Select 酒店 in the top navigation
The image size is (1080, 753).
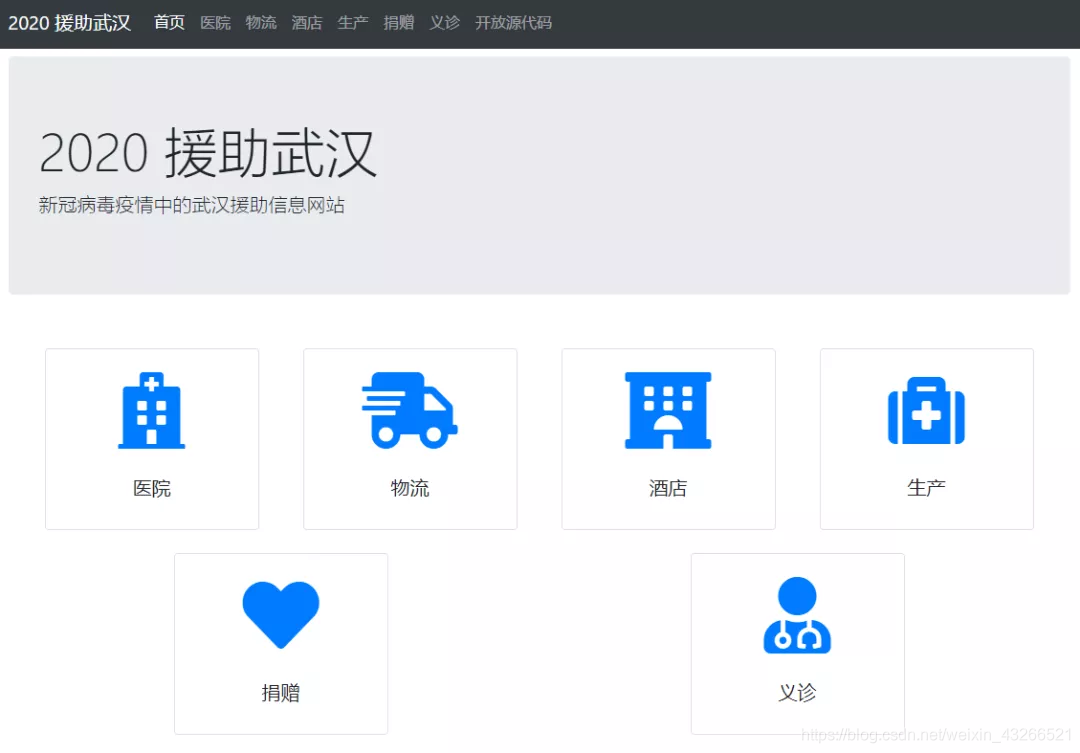pyautogui.click(x=307, y=23)
